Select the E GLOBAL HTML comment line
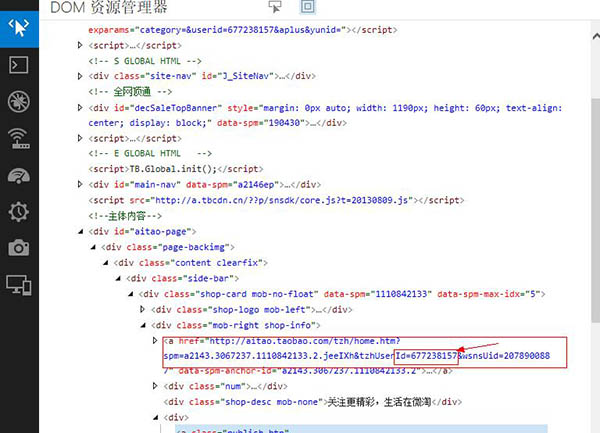600x433 pixels. tap(150, 153)
